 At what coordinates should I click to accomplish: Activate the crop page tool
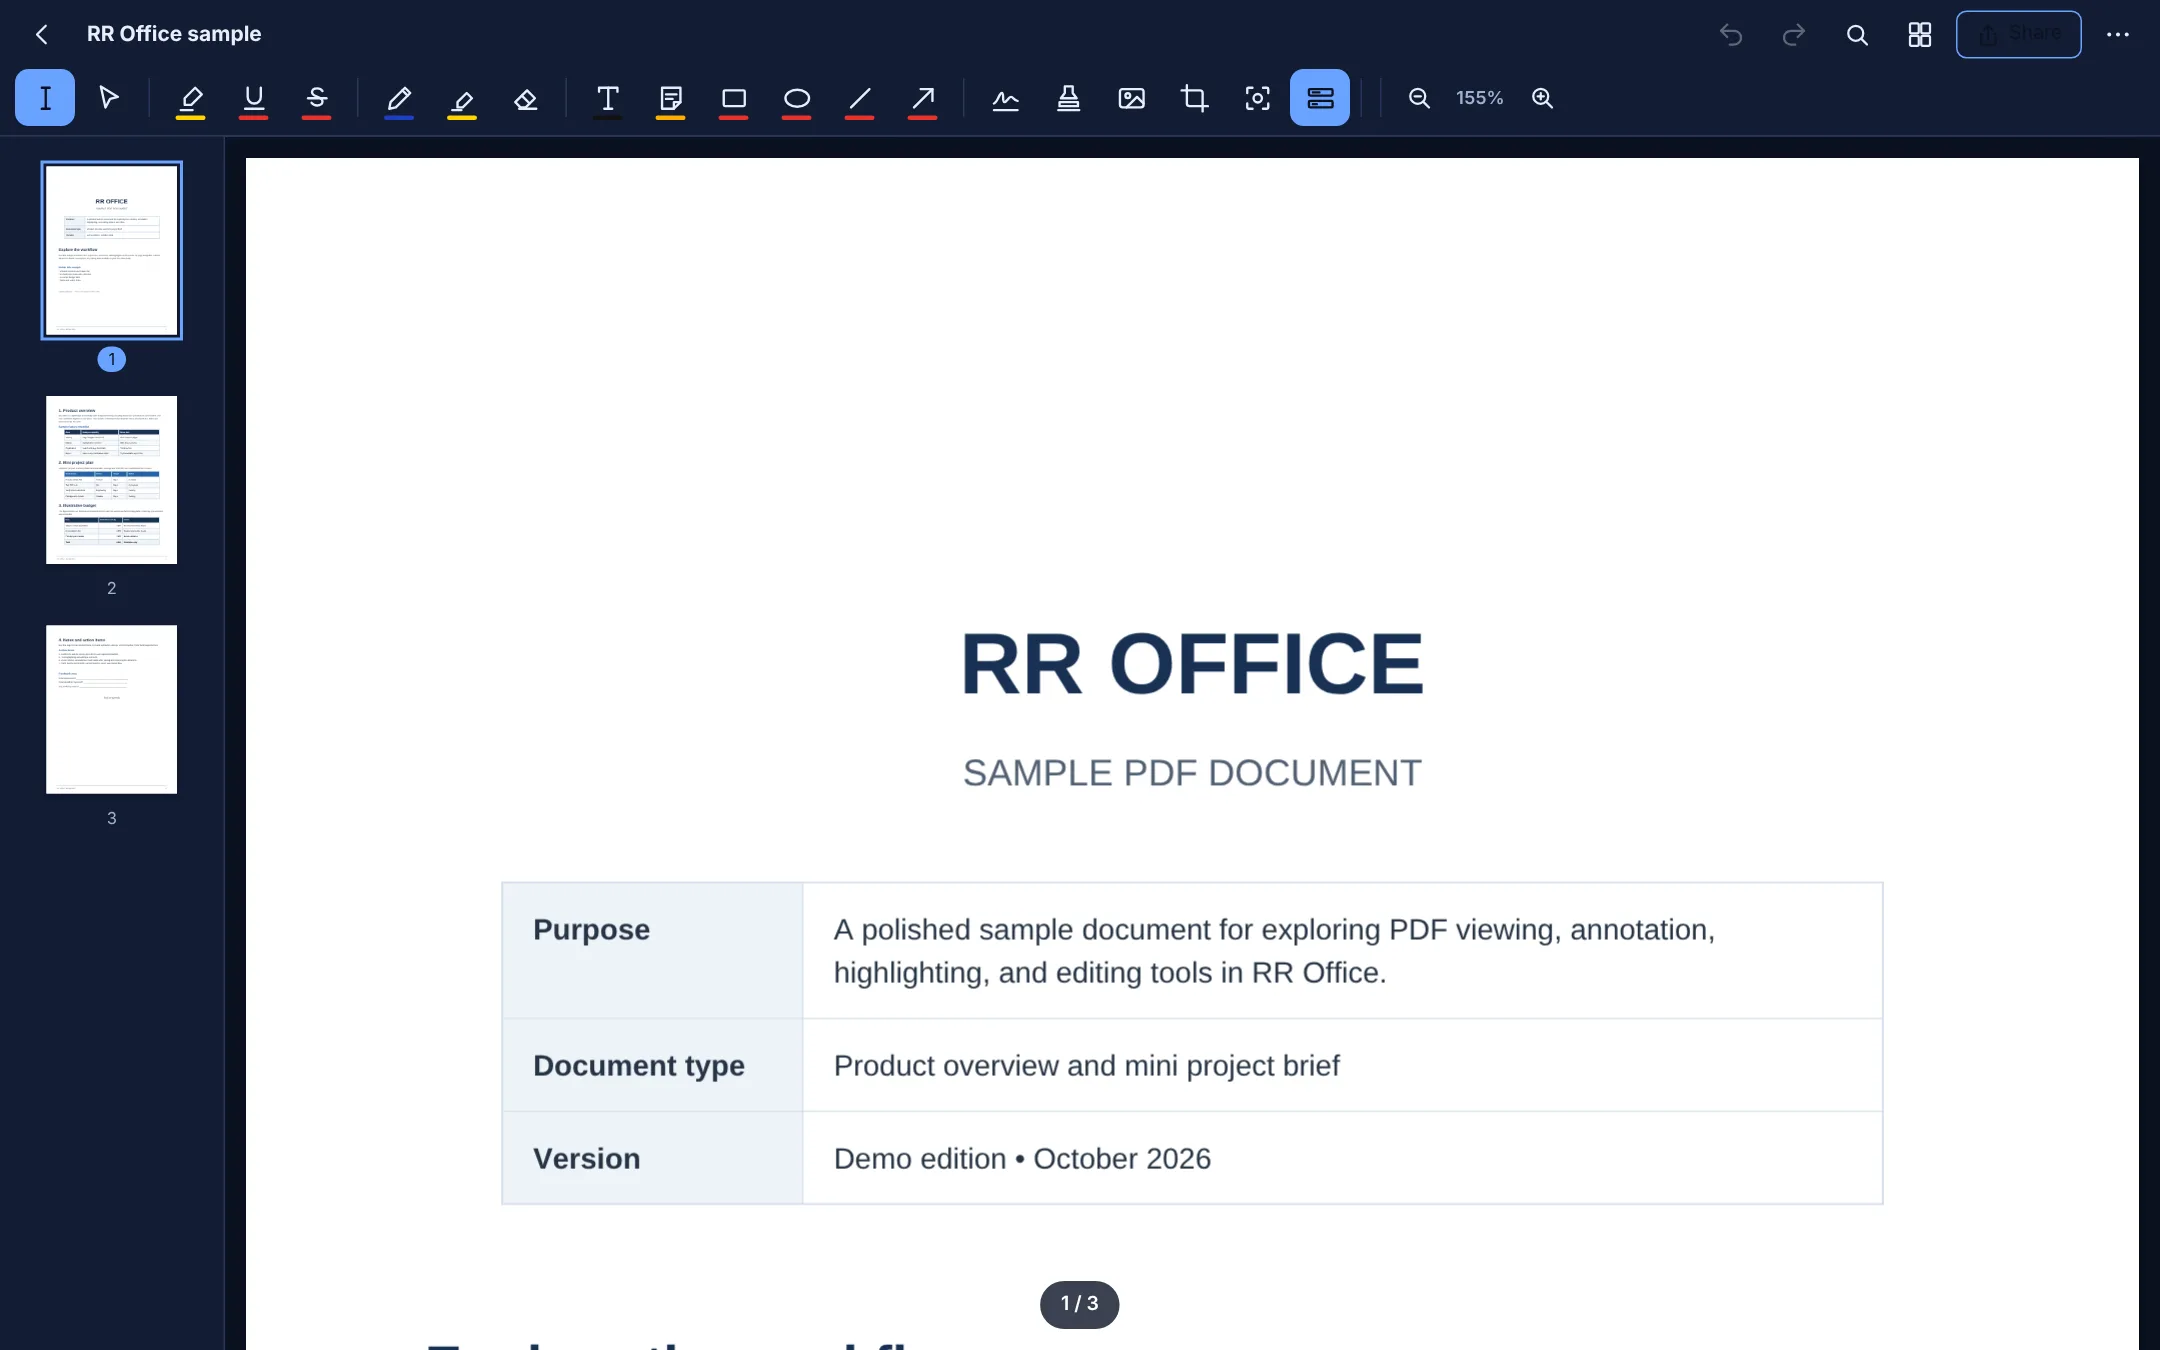coord(1195,98)
